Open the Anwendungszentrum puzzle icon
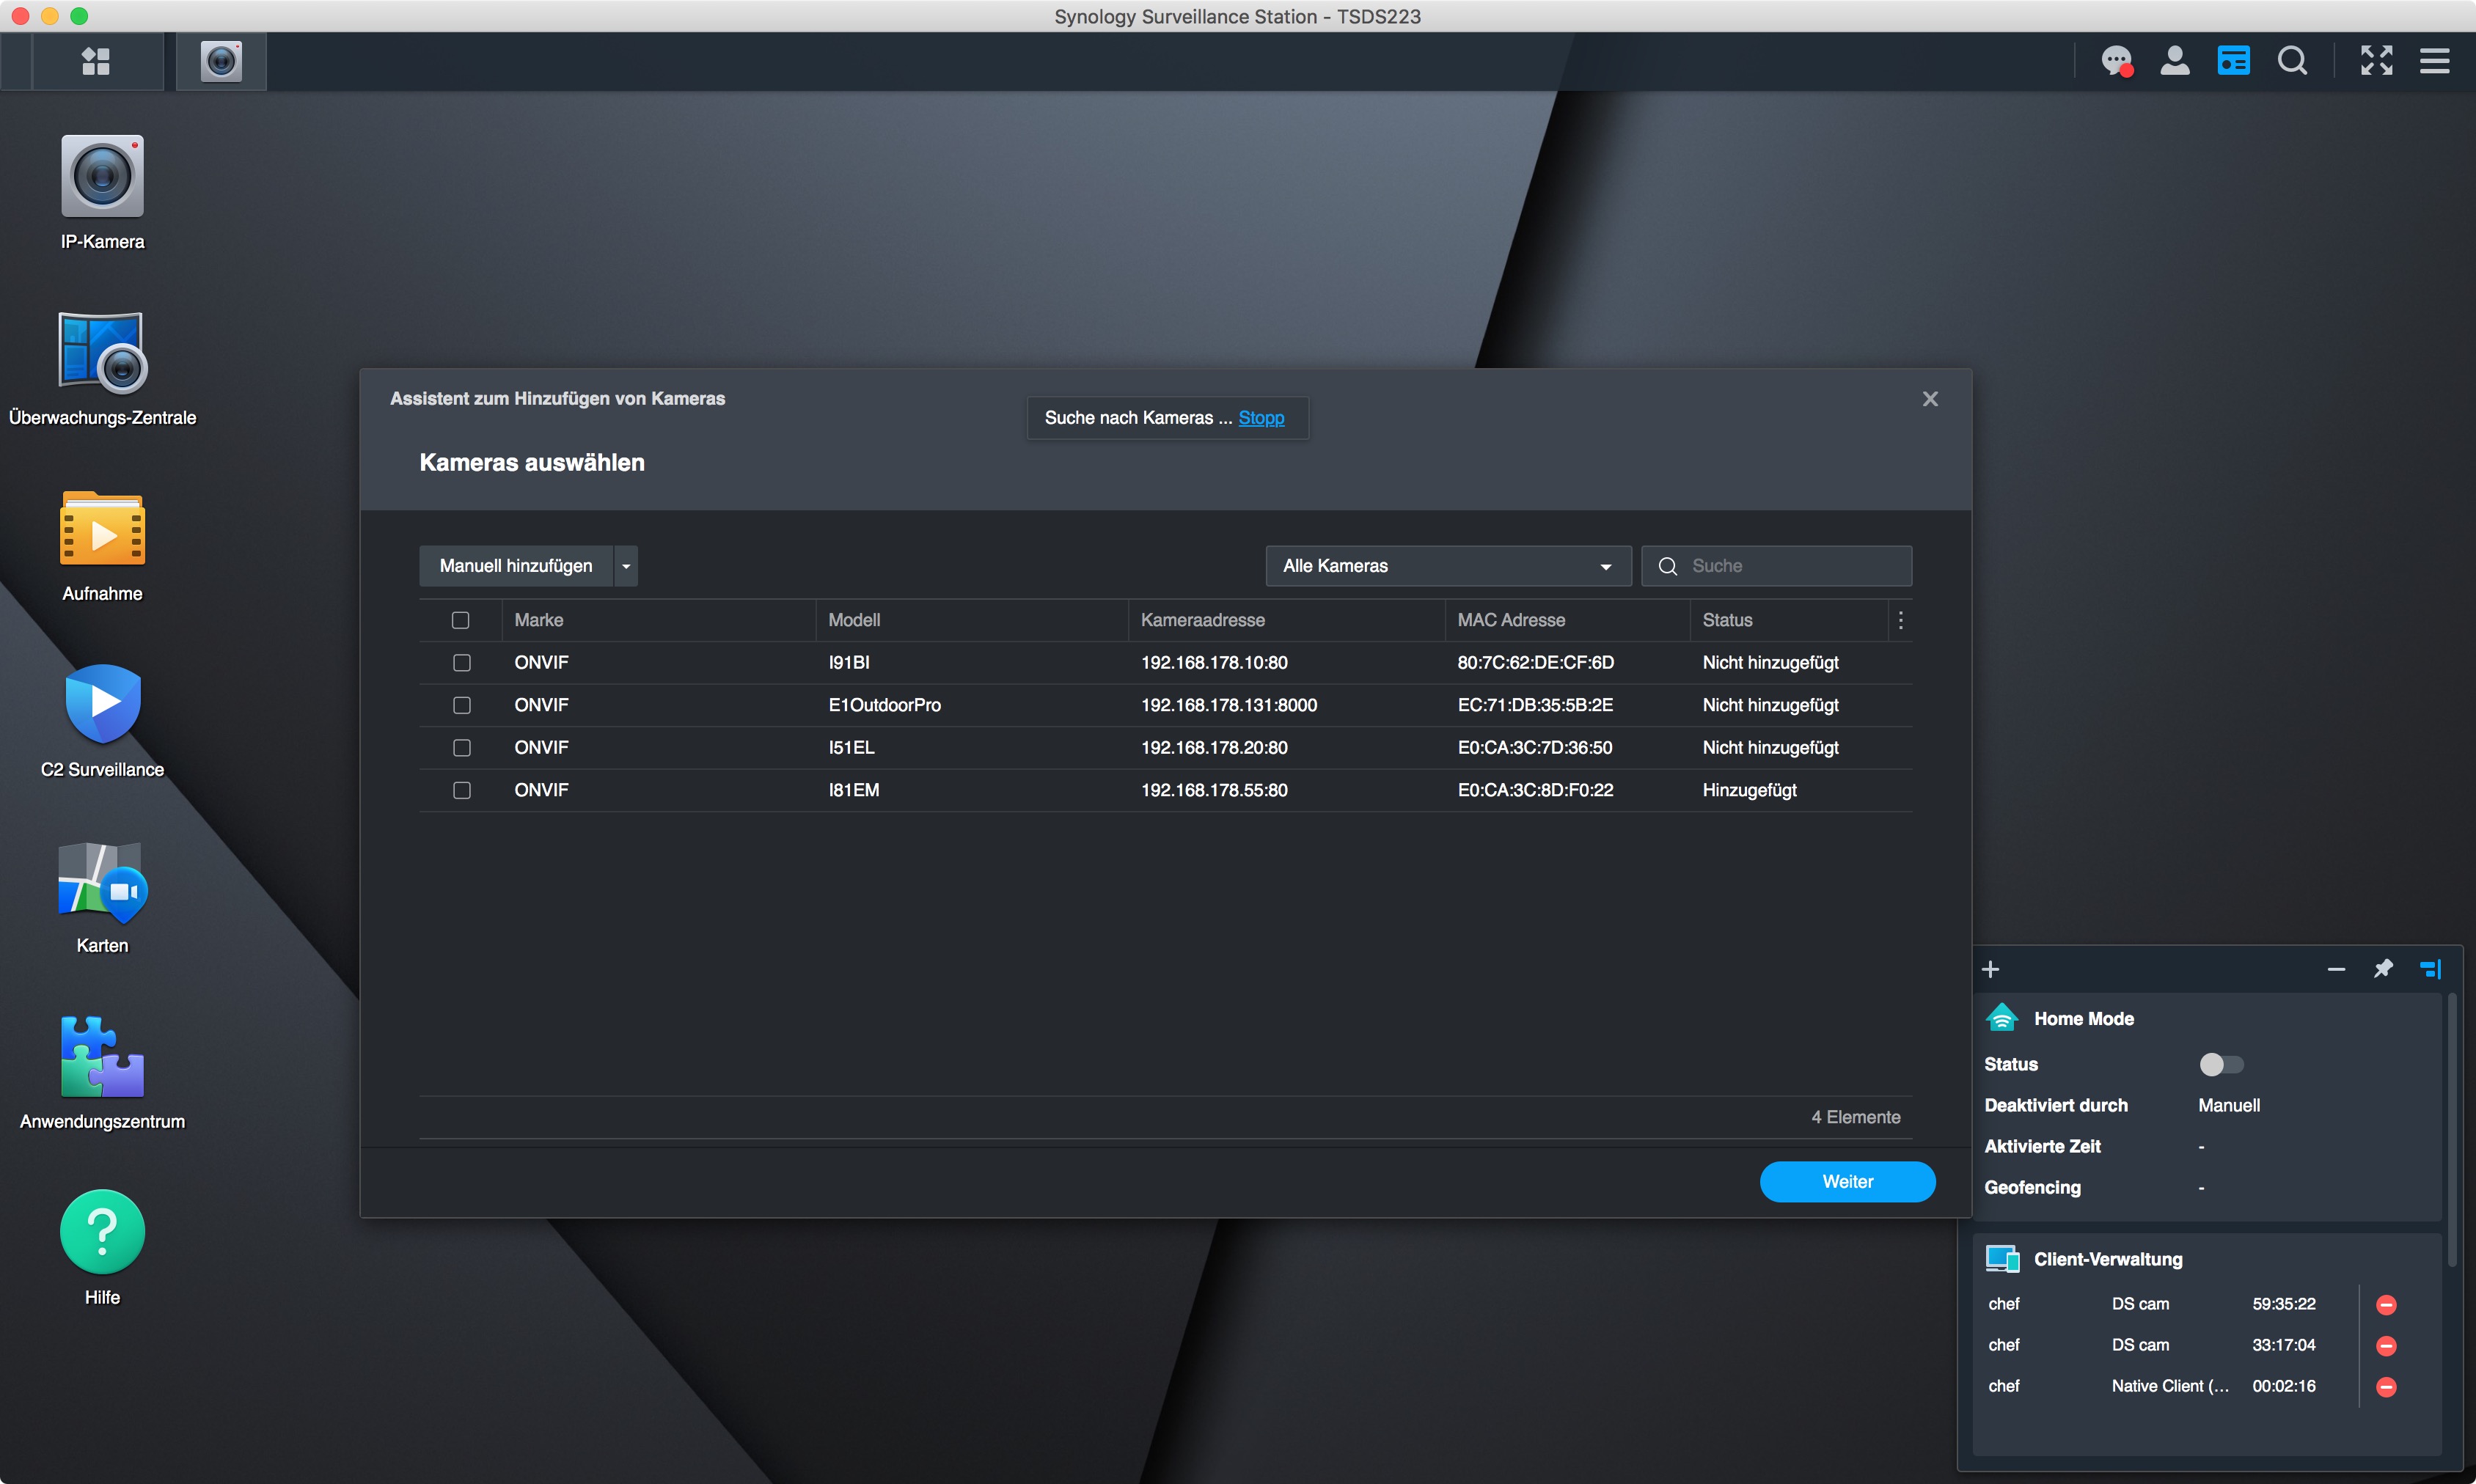This screenshot has width=2476, height=1484. pyautogui.click(x=102, y=1057)
